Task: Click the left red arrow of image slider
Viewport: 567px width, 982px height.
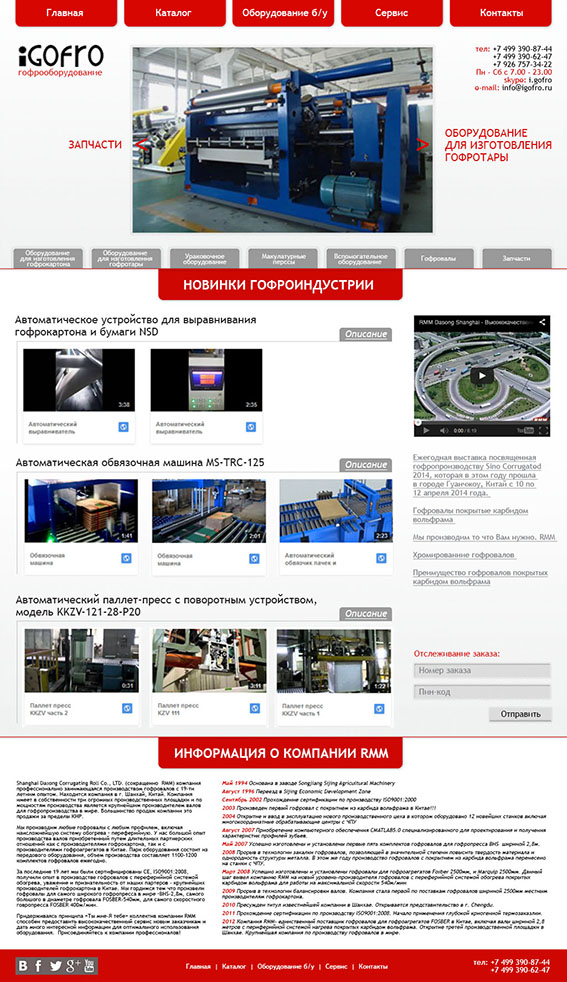Action: pyautogui.click(x=142, y=145)
